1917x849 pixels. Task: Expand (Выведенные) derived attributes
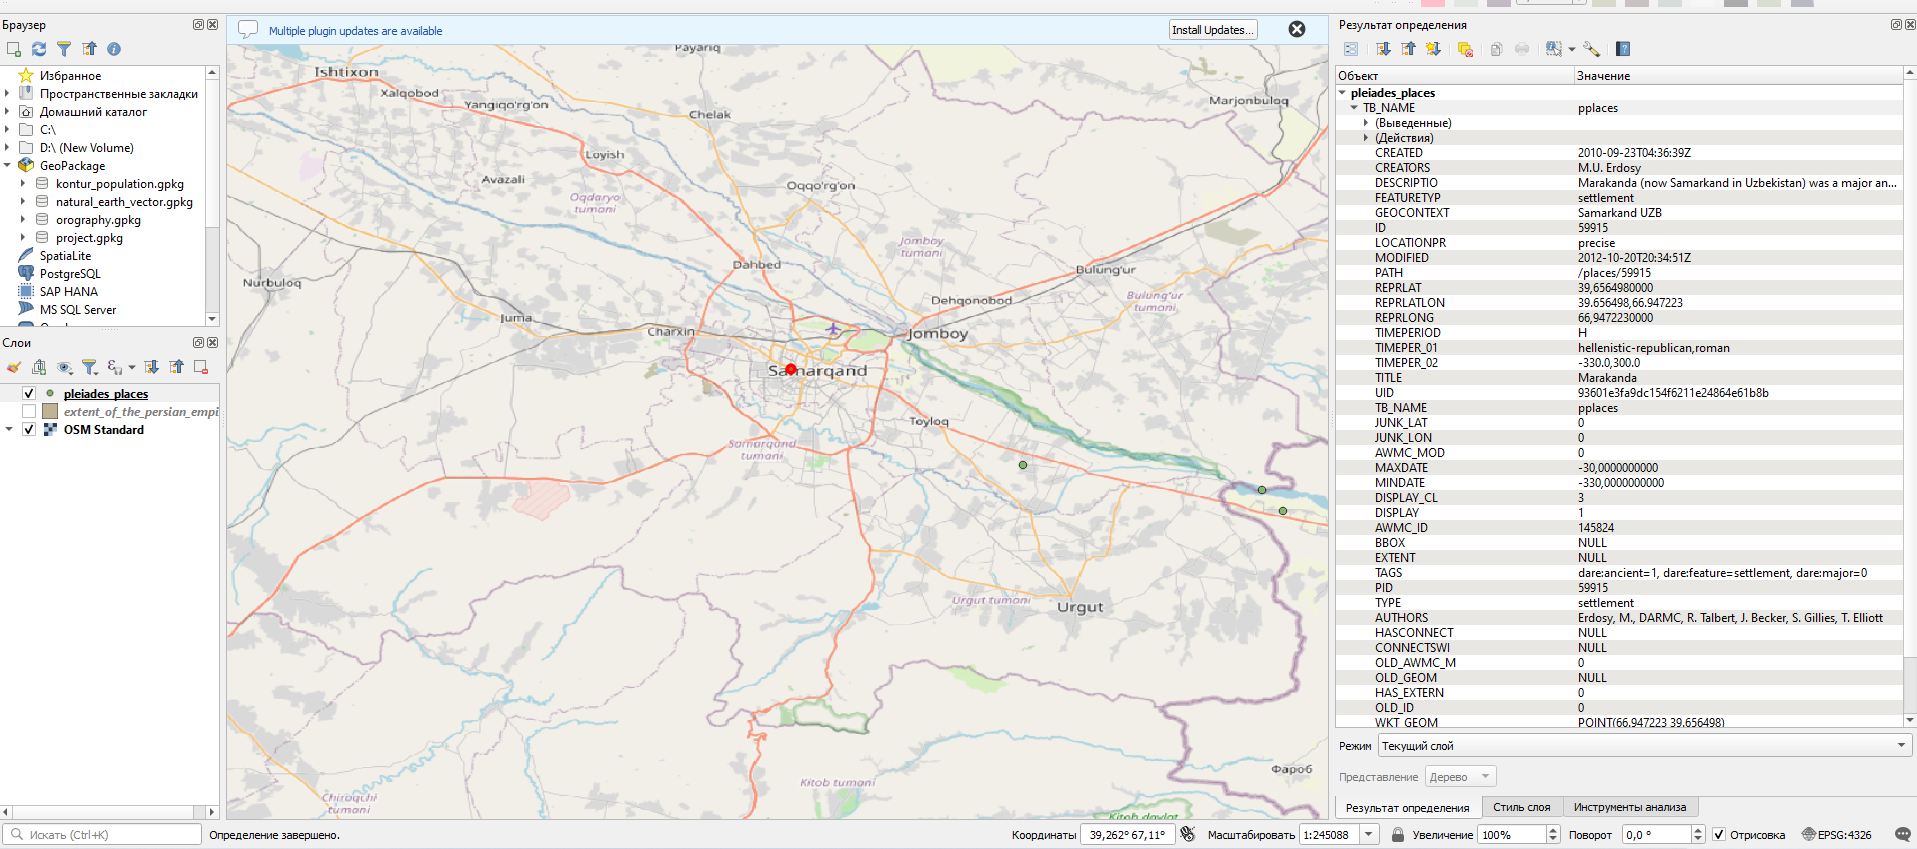[1366, 123]
